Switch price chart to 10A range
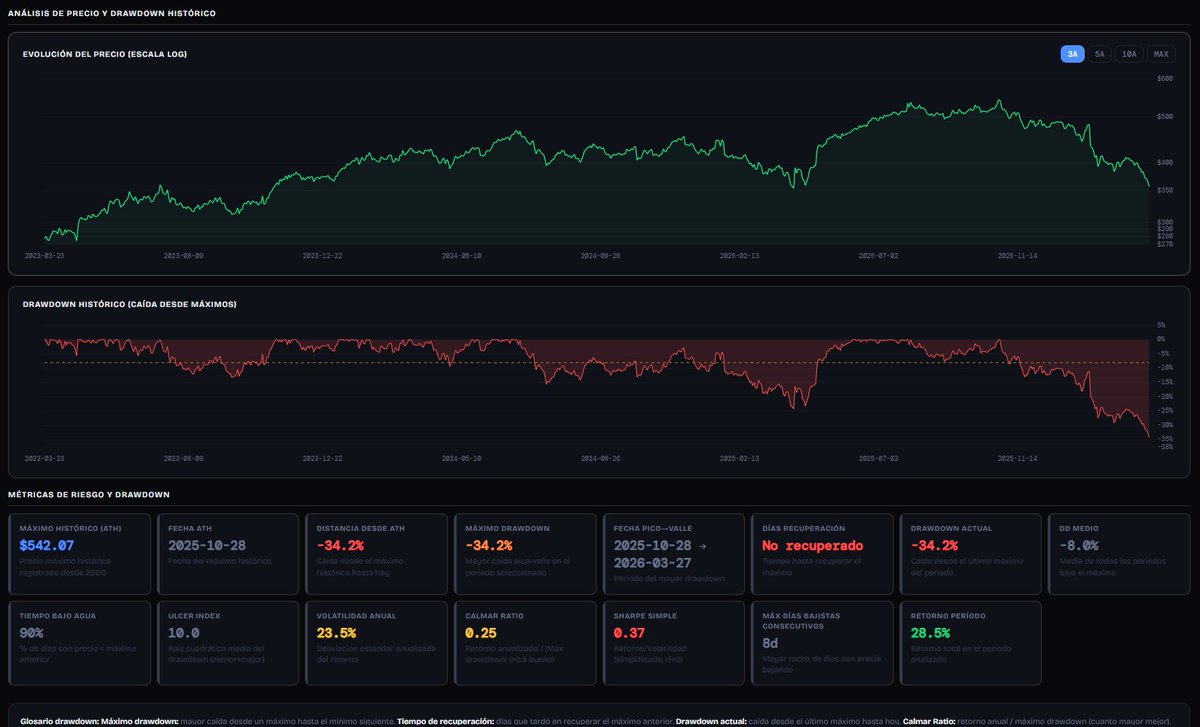This screenshot has height=727, width=1200. tap(1129, 54)
